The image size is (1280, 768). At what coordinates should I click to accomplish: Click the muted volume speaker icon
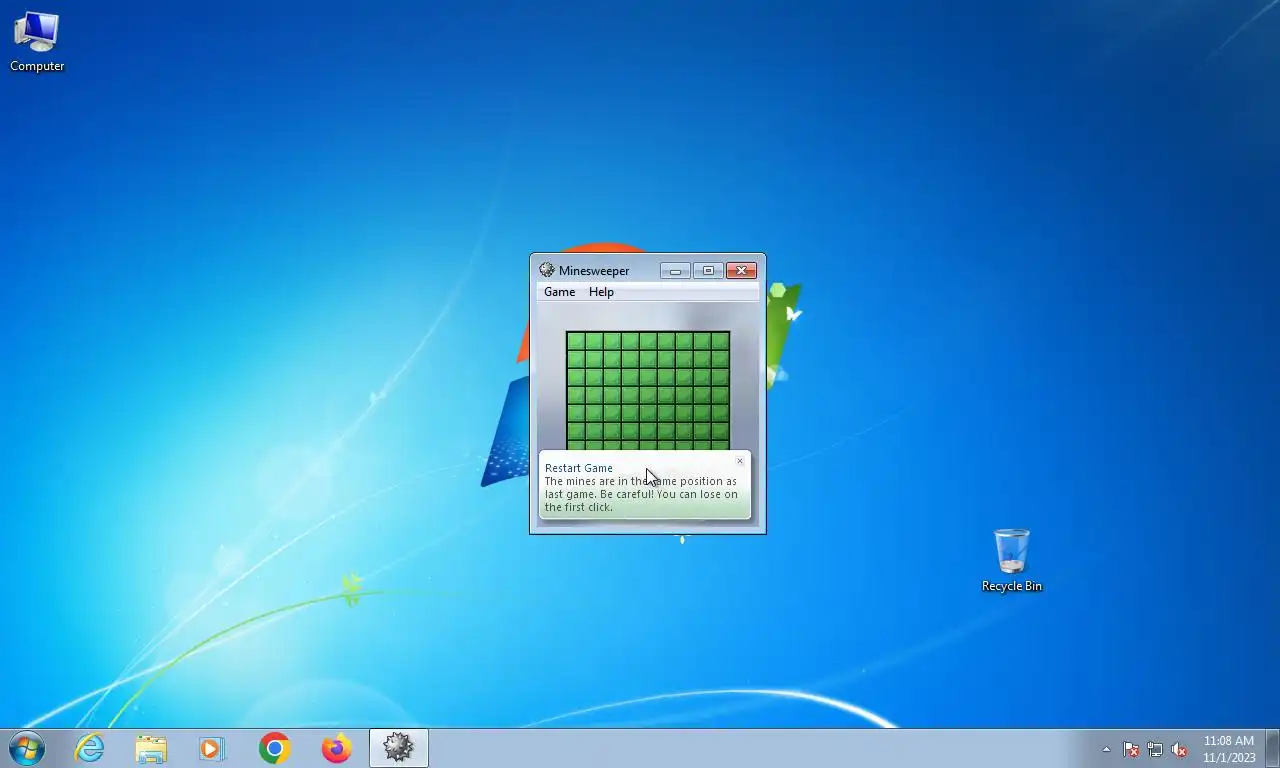pyautogui.click(x=1179, y=749)
